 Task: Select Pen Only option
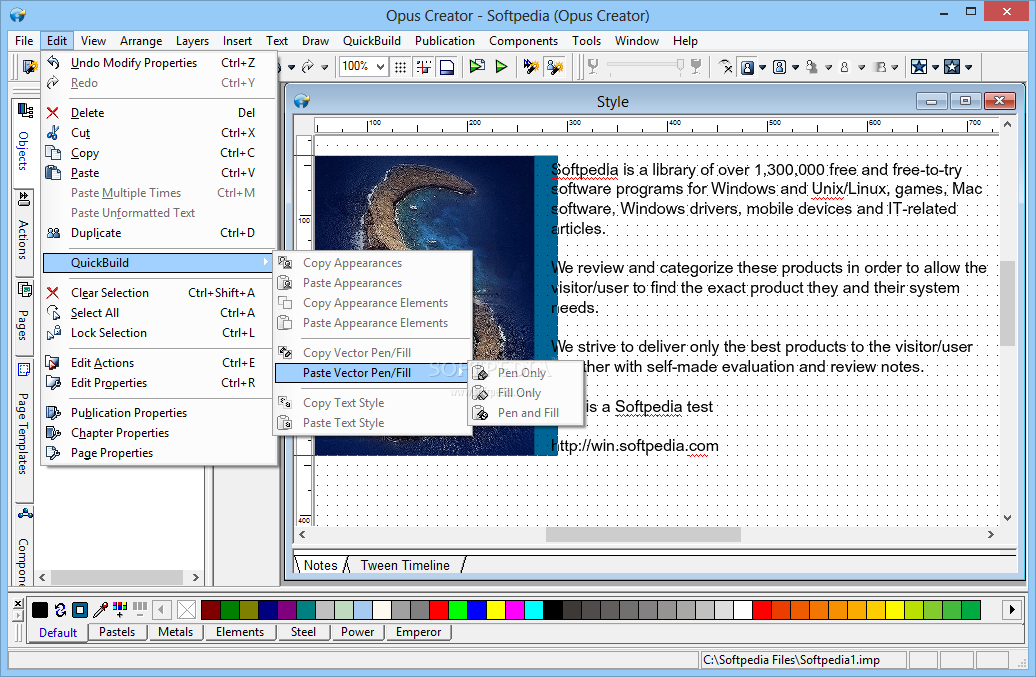coord(527,373)
